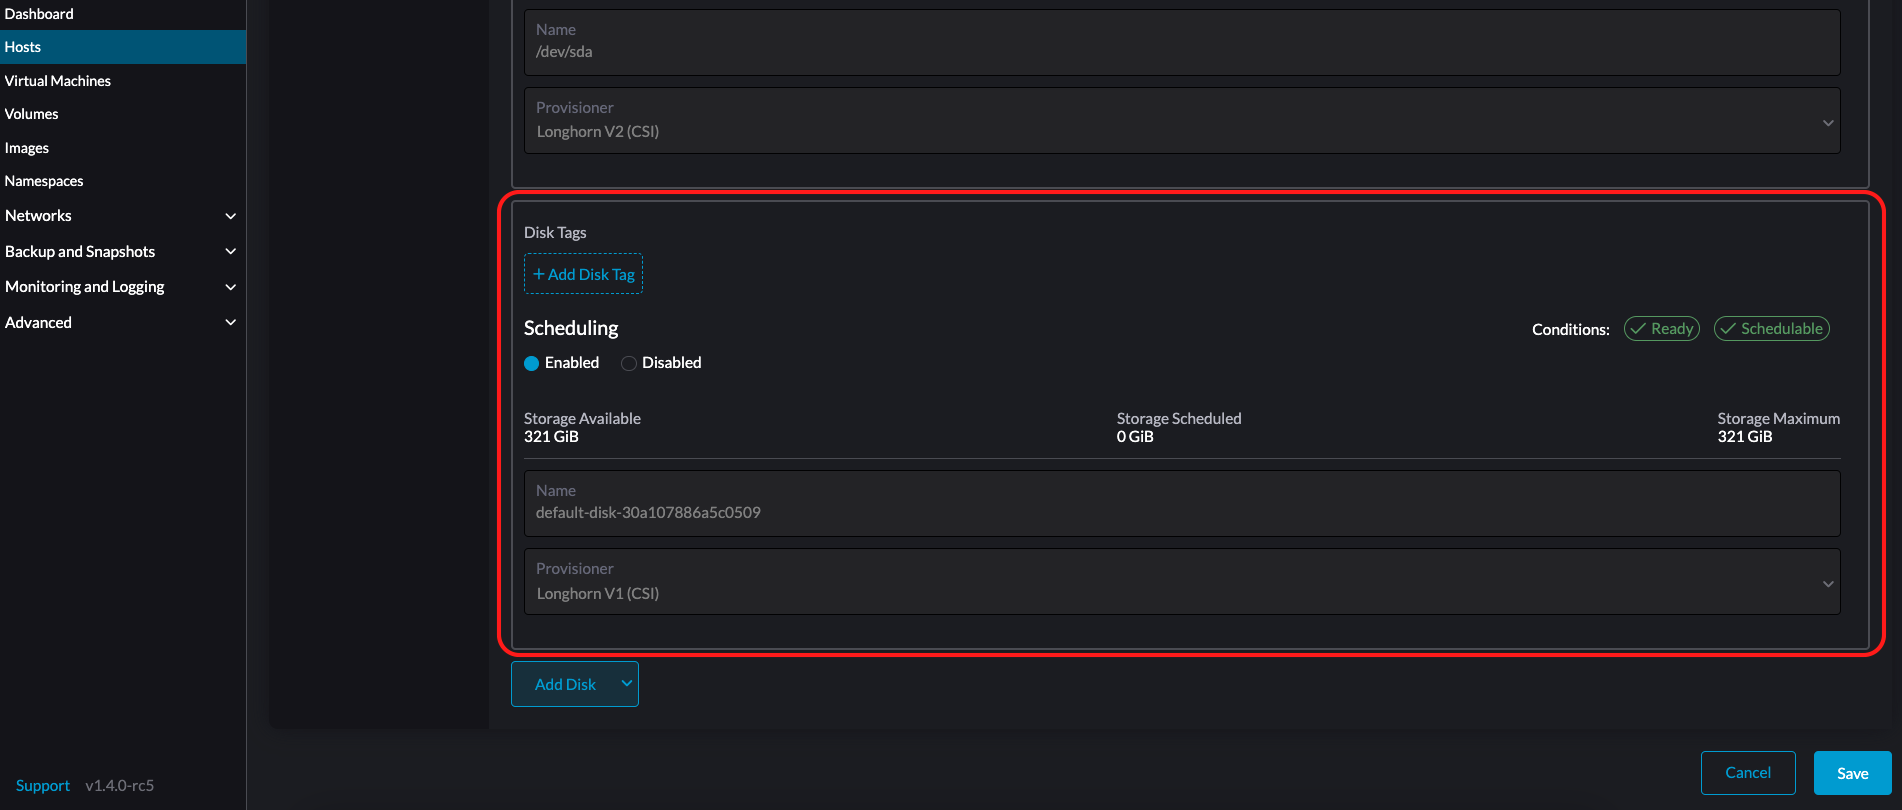
Task: Go to Virtual Machines in sidebar
Action: [58, 81]
